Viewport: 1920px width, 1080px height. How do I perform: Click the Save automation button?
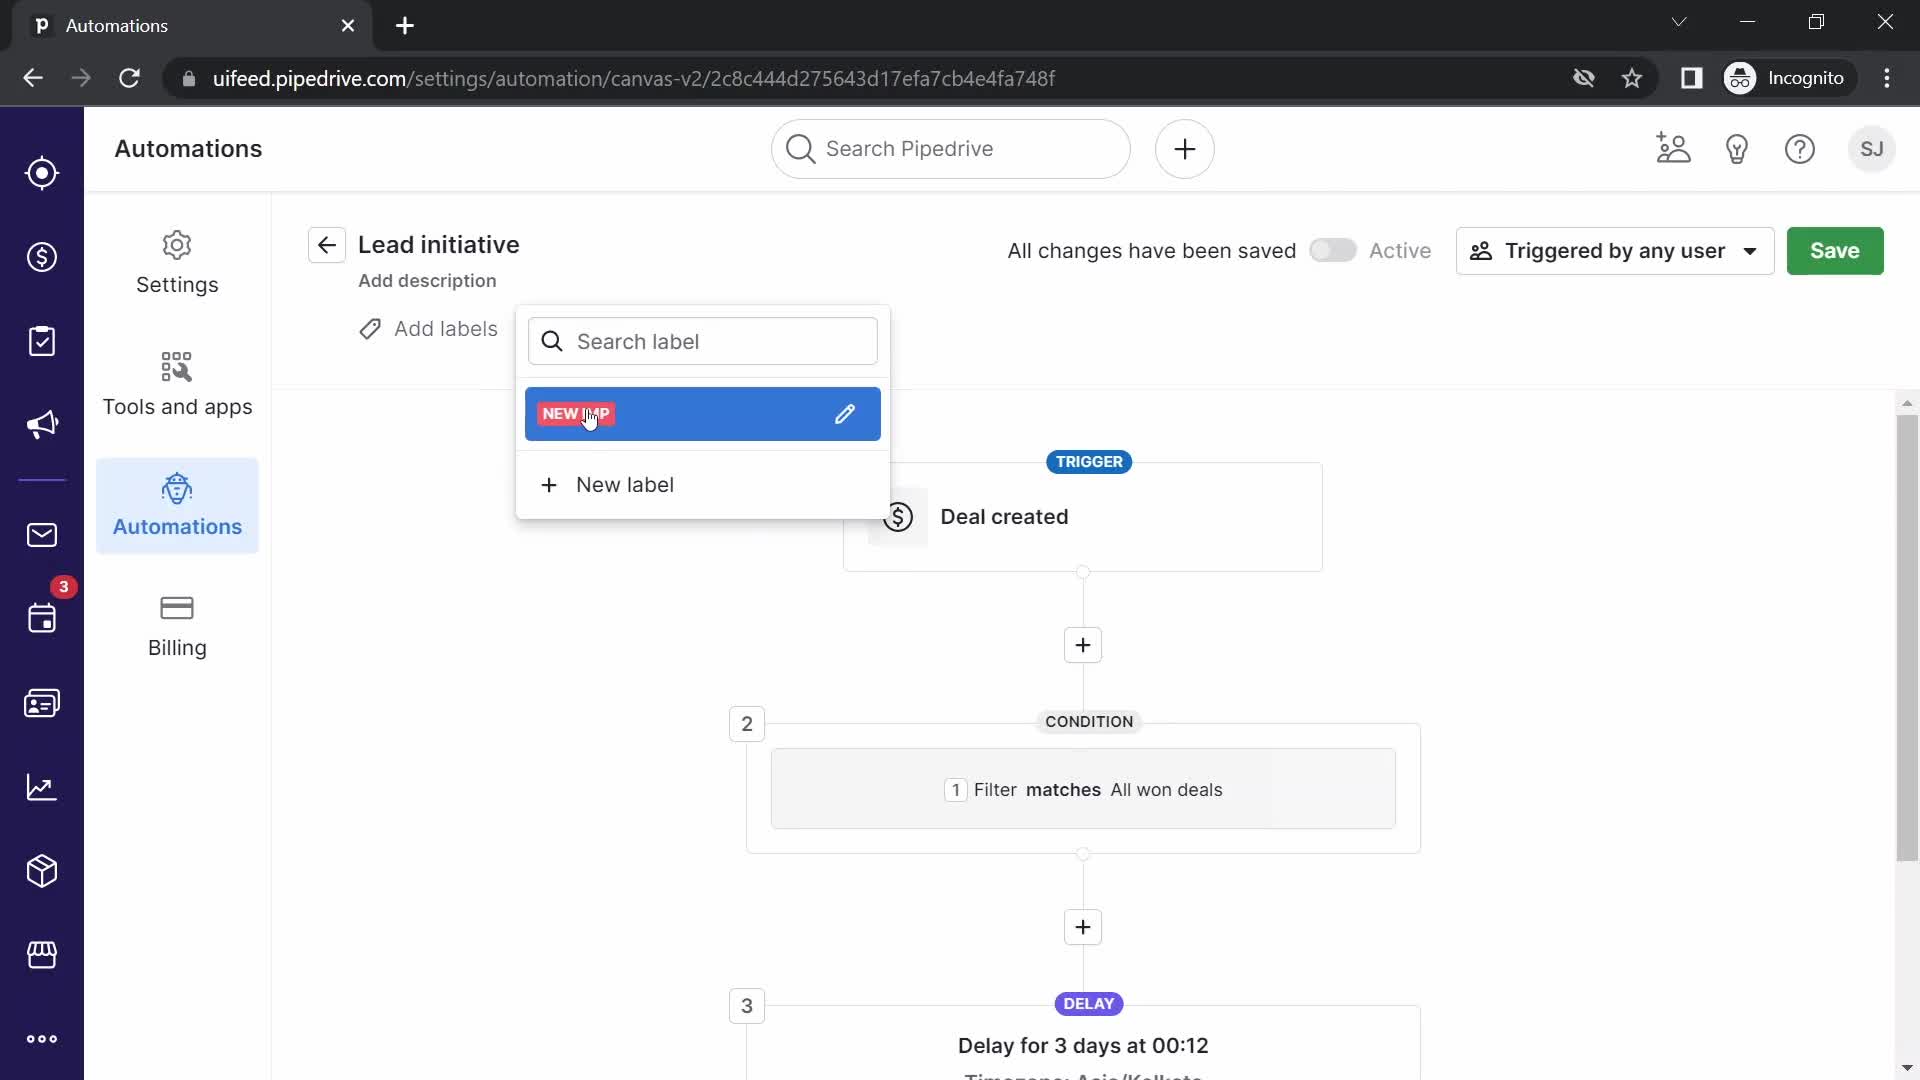[x=1837, y=251]
